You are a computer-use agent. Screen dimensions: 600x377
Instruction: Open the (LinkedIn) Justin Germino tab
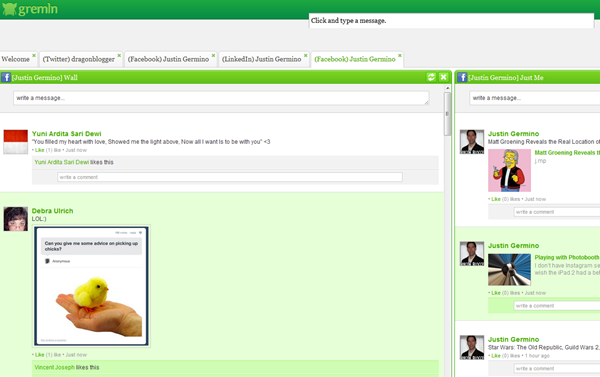click(261, 59)
